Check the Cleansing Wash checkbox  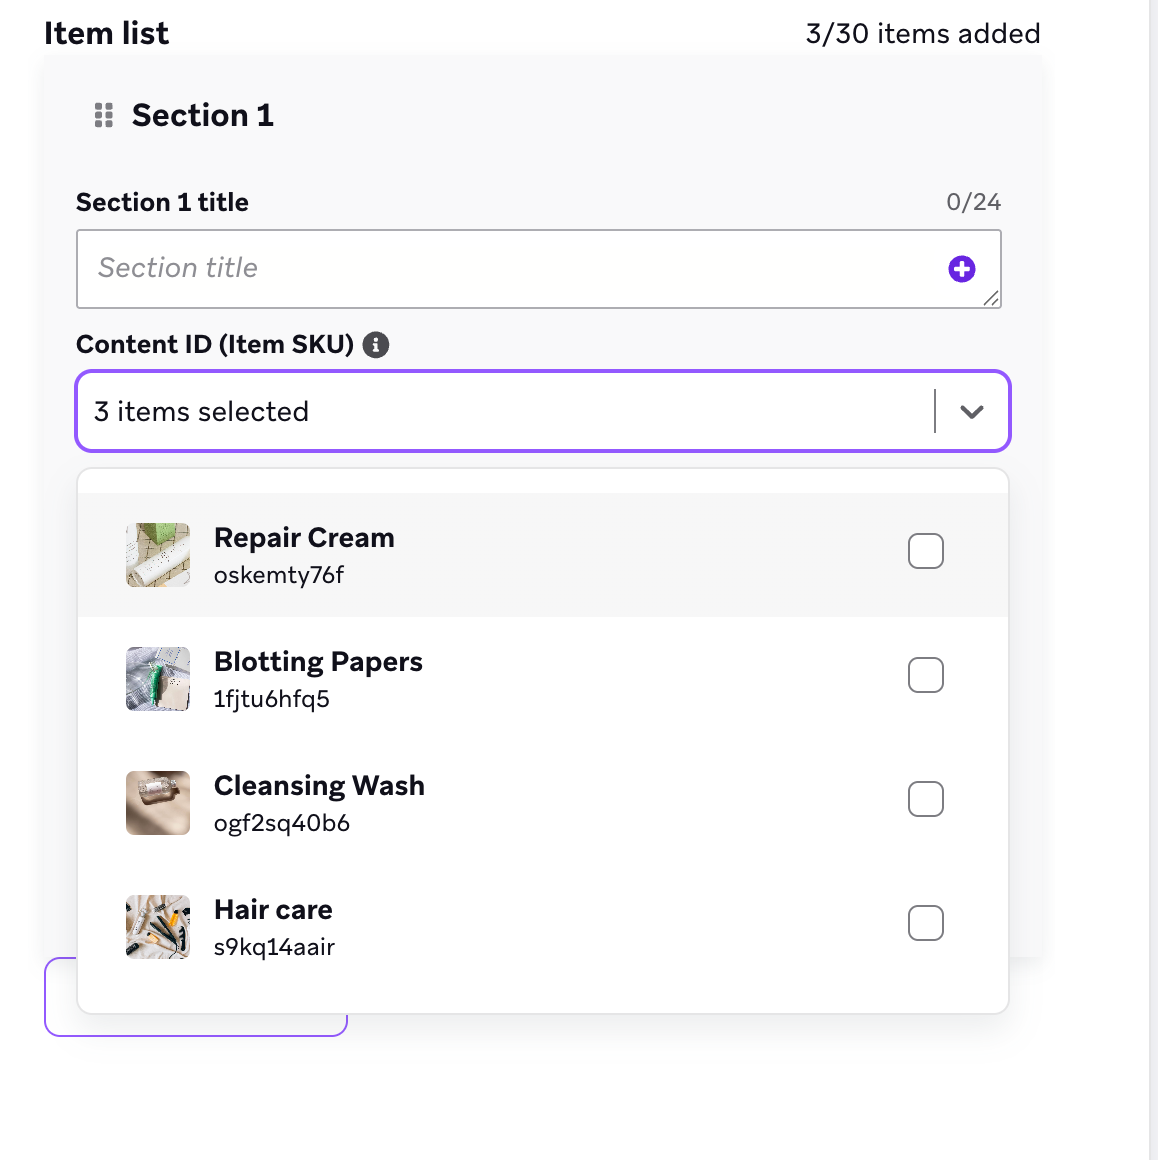pyautogui.click(x=925, y=799)
